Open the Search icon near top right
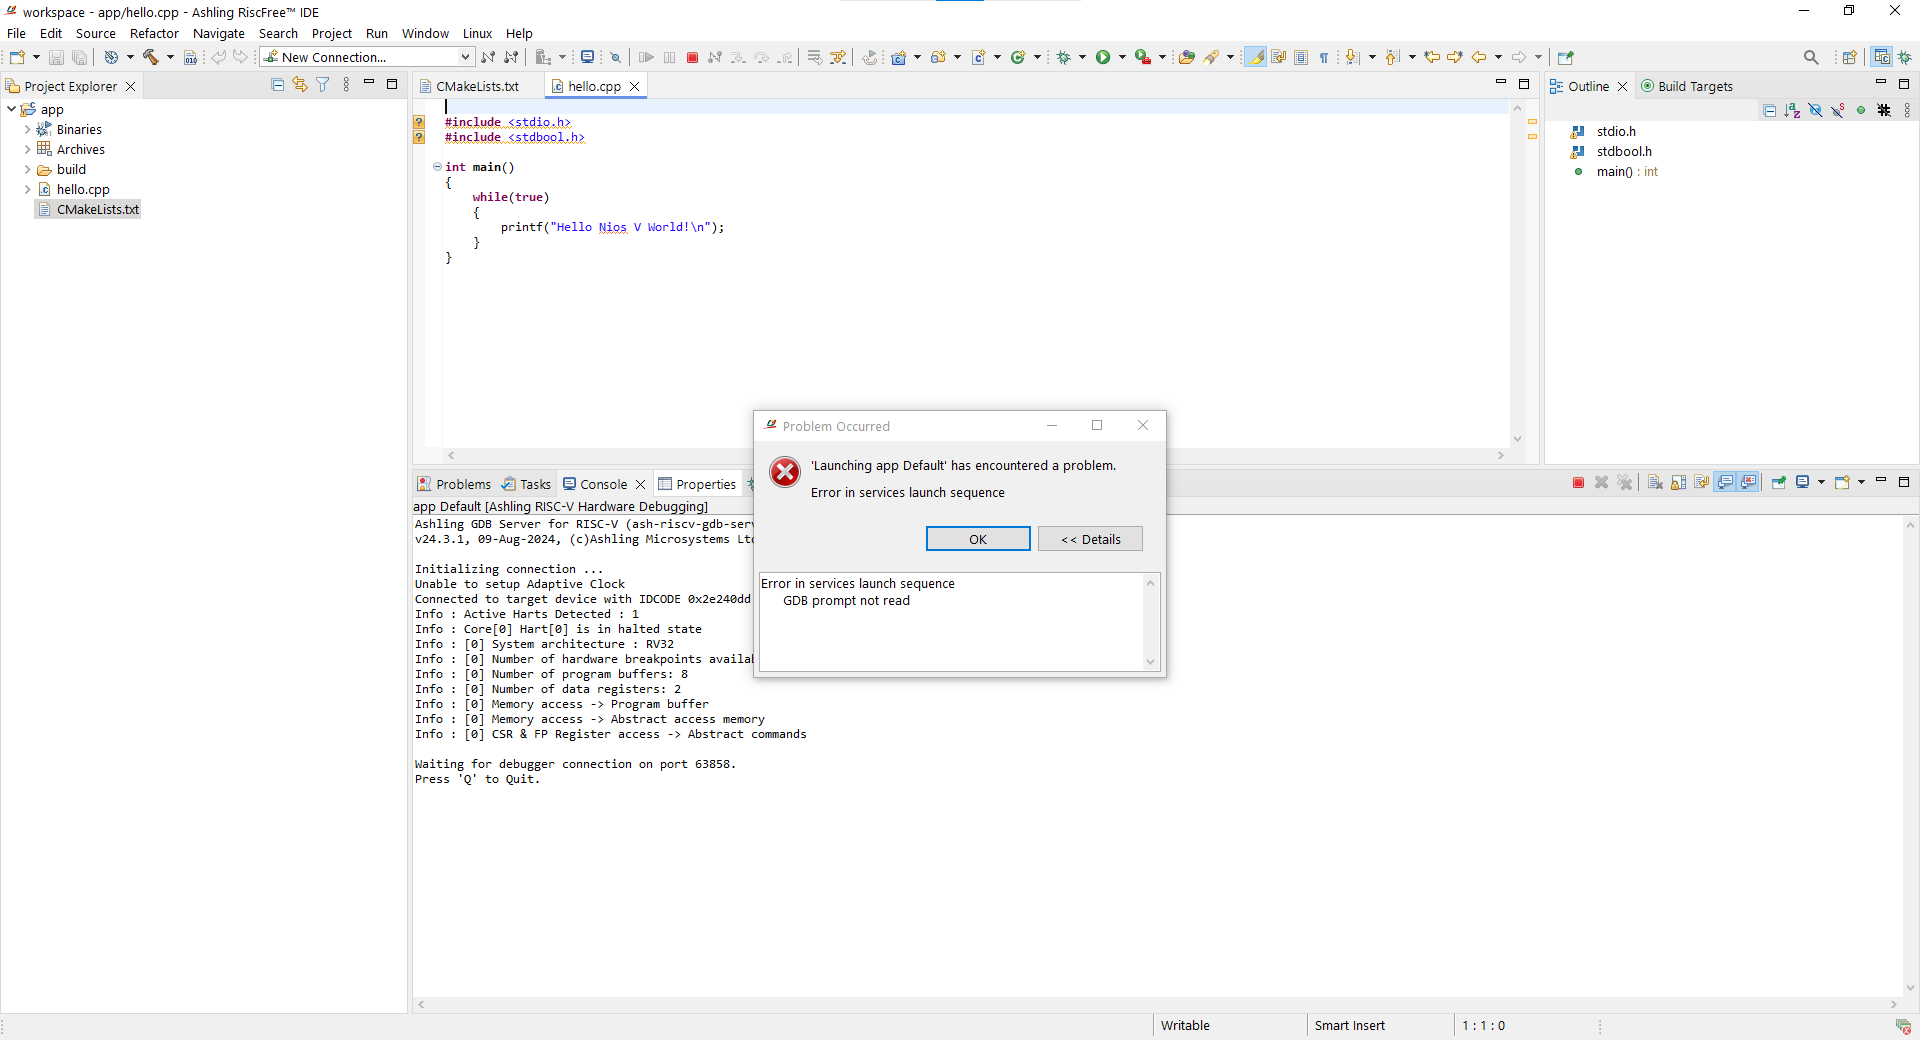Viewport: 1920px width, 1040px height. point(1811,57)
